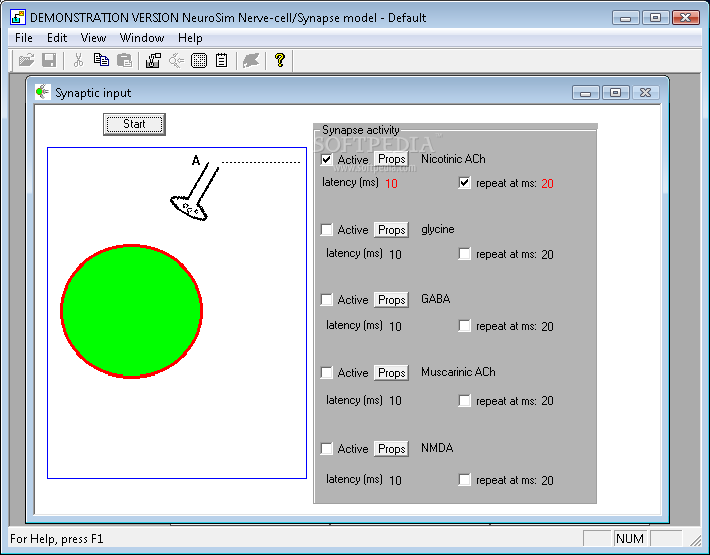Viewport: 710px width, 555px height.
Task: Click the Synaptic input window icon
Action: point(42,92)
